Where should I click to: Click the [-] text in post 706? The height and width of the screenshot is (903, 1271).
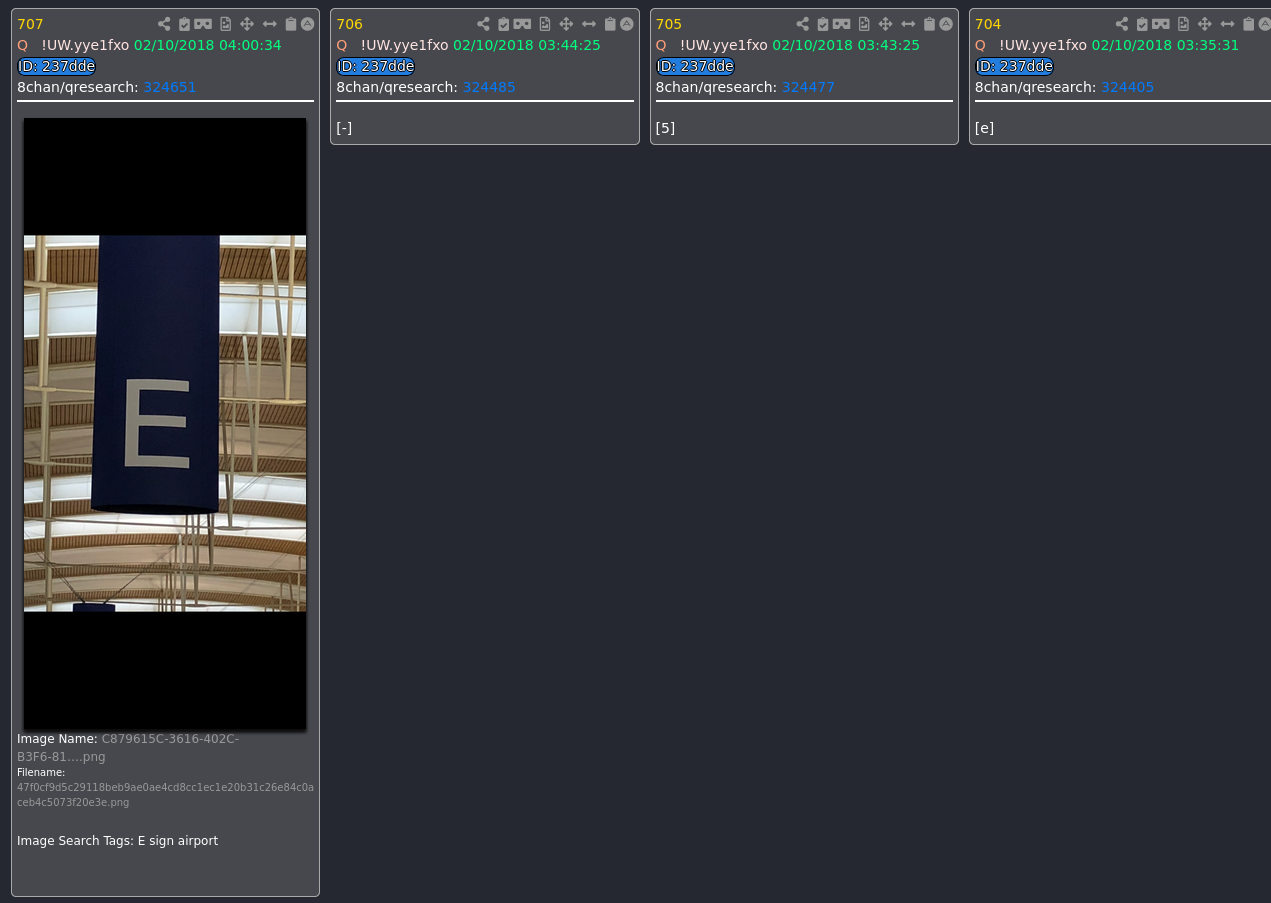coord(344,128)
